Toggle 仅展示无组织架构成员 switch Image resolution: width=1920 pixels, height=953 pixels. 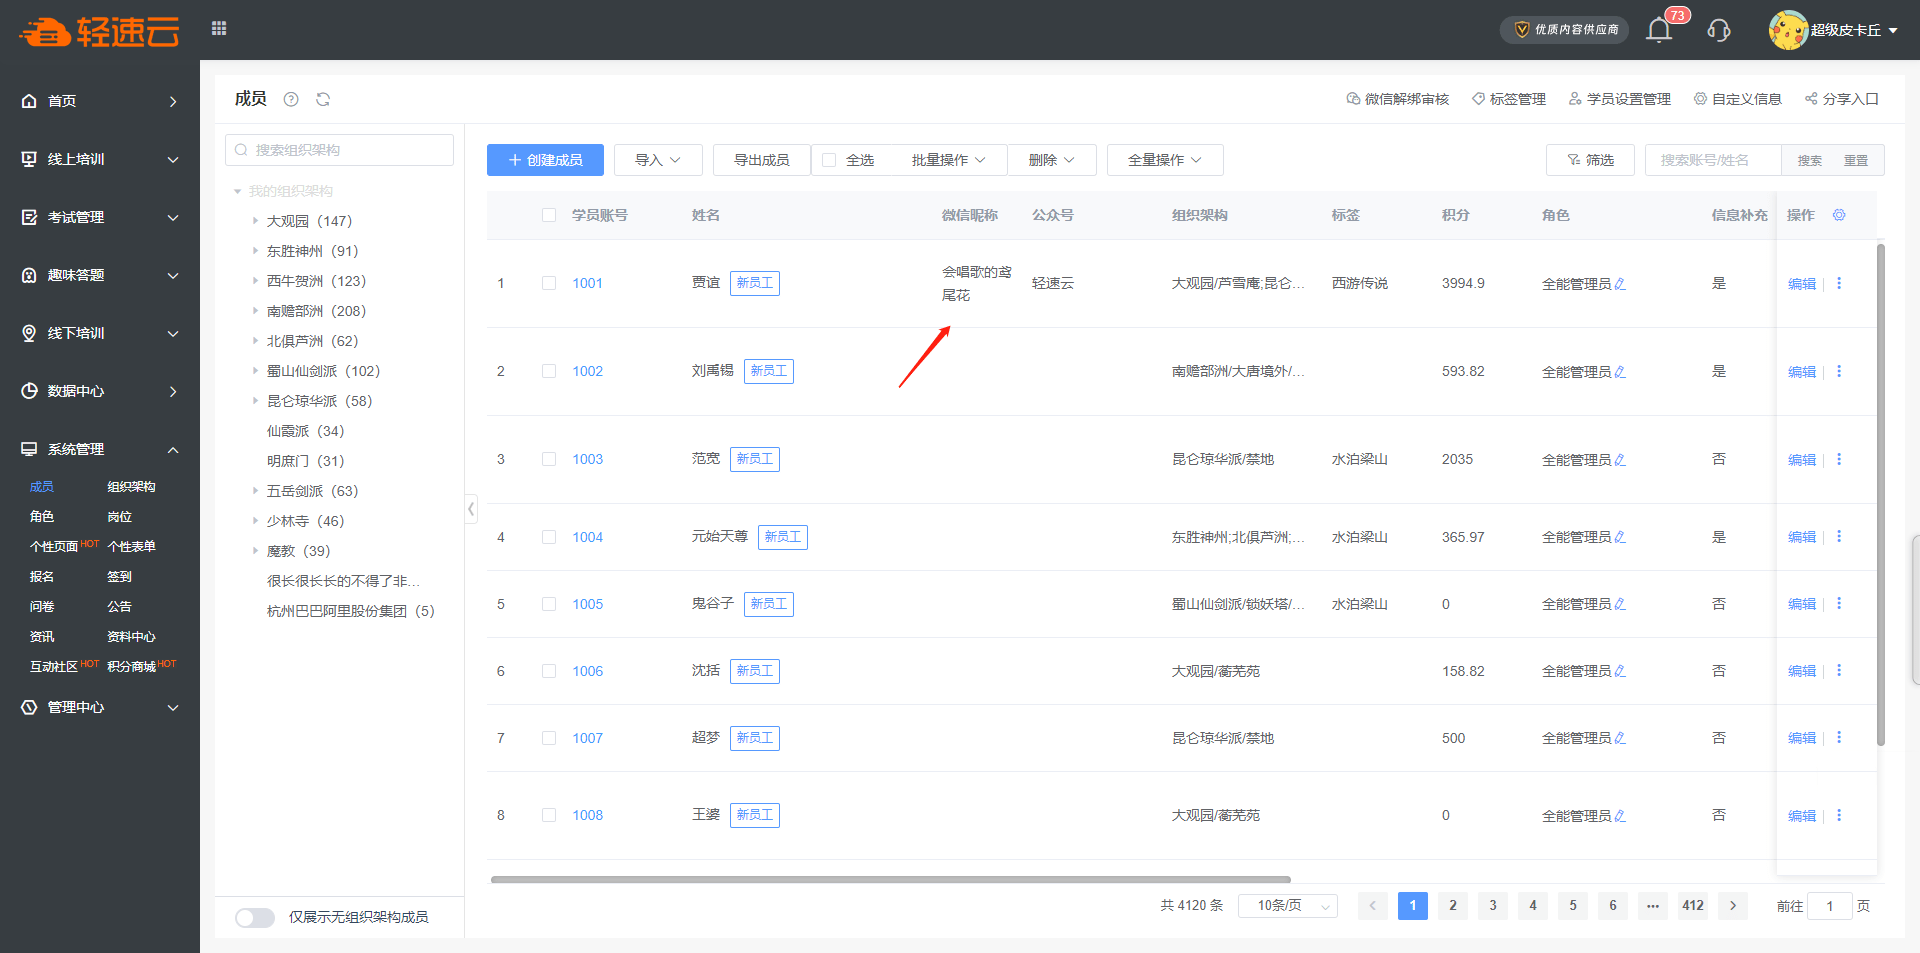click(x=255, y=918)
